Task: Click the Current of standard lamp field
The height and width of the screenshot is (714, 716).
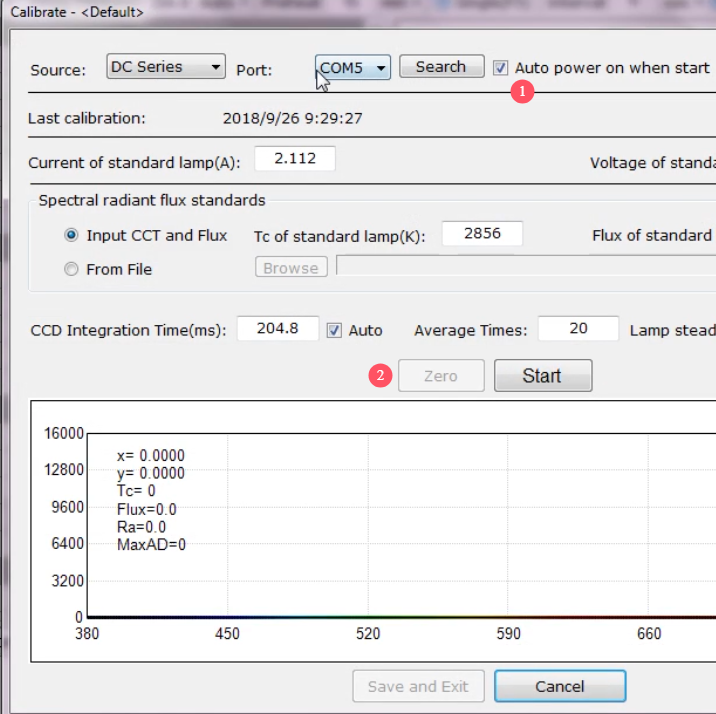Action: [295, 158]
